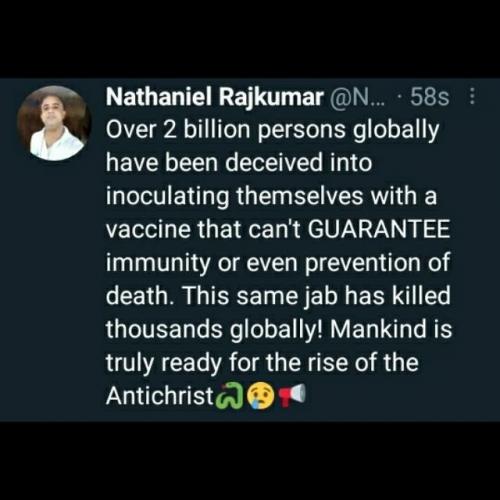
Task: Click the words 'Mankind is'
Action: (391, 329)
